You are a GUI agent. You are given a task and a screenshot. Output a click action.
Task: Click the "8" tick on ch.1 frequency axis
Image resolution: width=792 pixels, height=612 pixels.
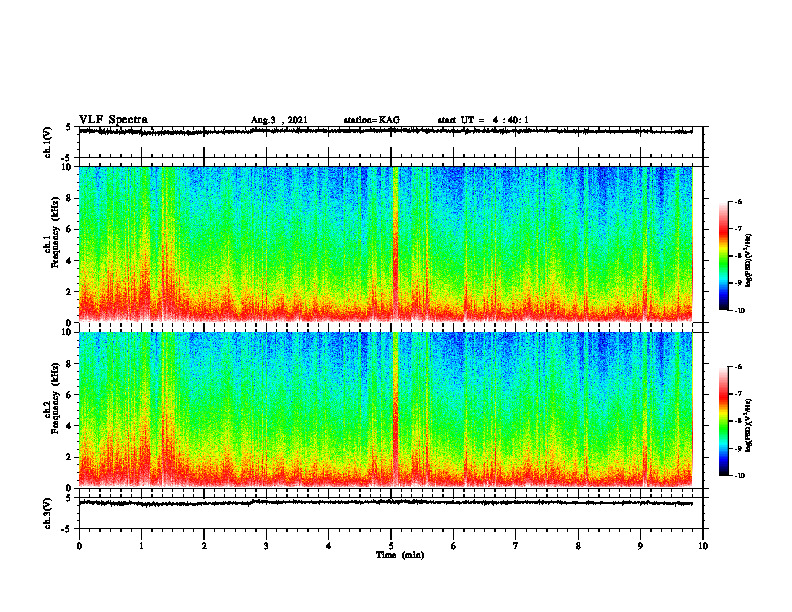click(x=69, y=198)
